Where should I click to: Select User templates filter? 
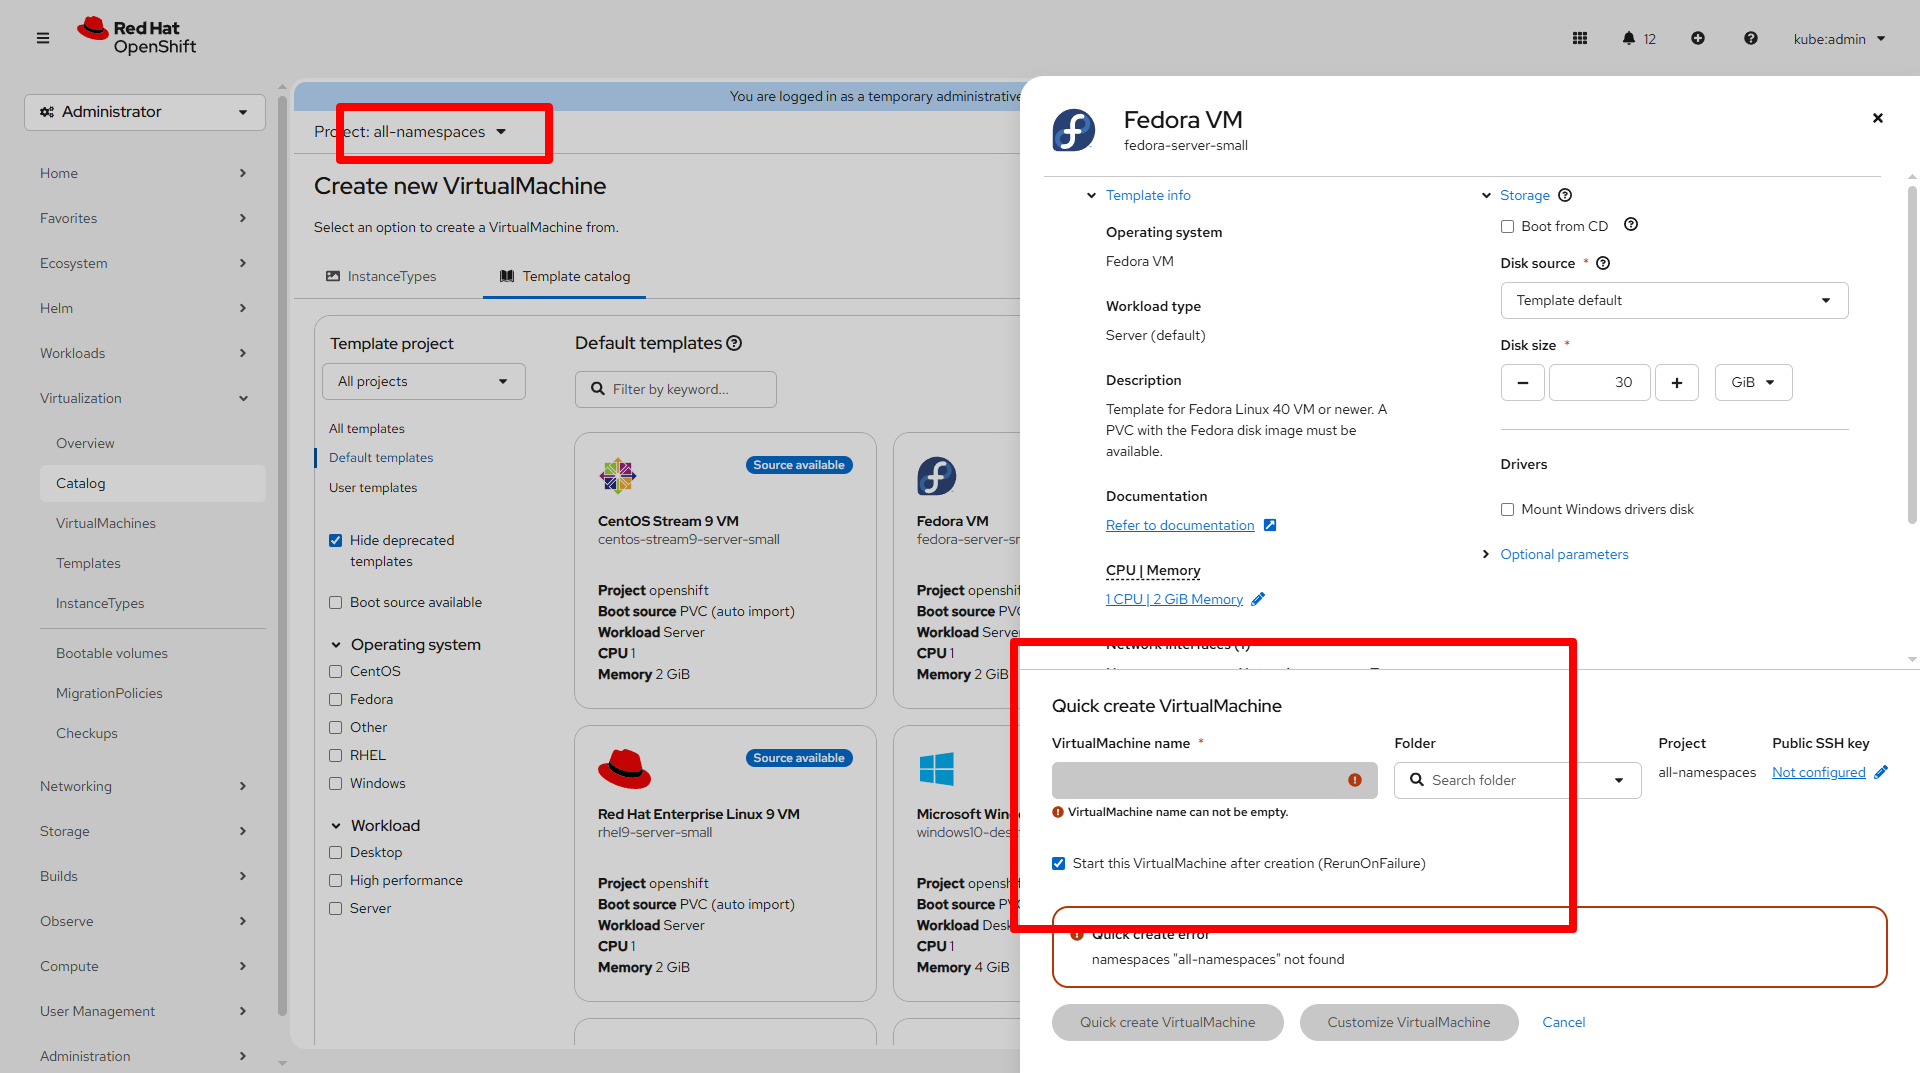(373, 487)
